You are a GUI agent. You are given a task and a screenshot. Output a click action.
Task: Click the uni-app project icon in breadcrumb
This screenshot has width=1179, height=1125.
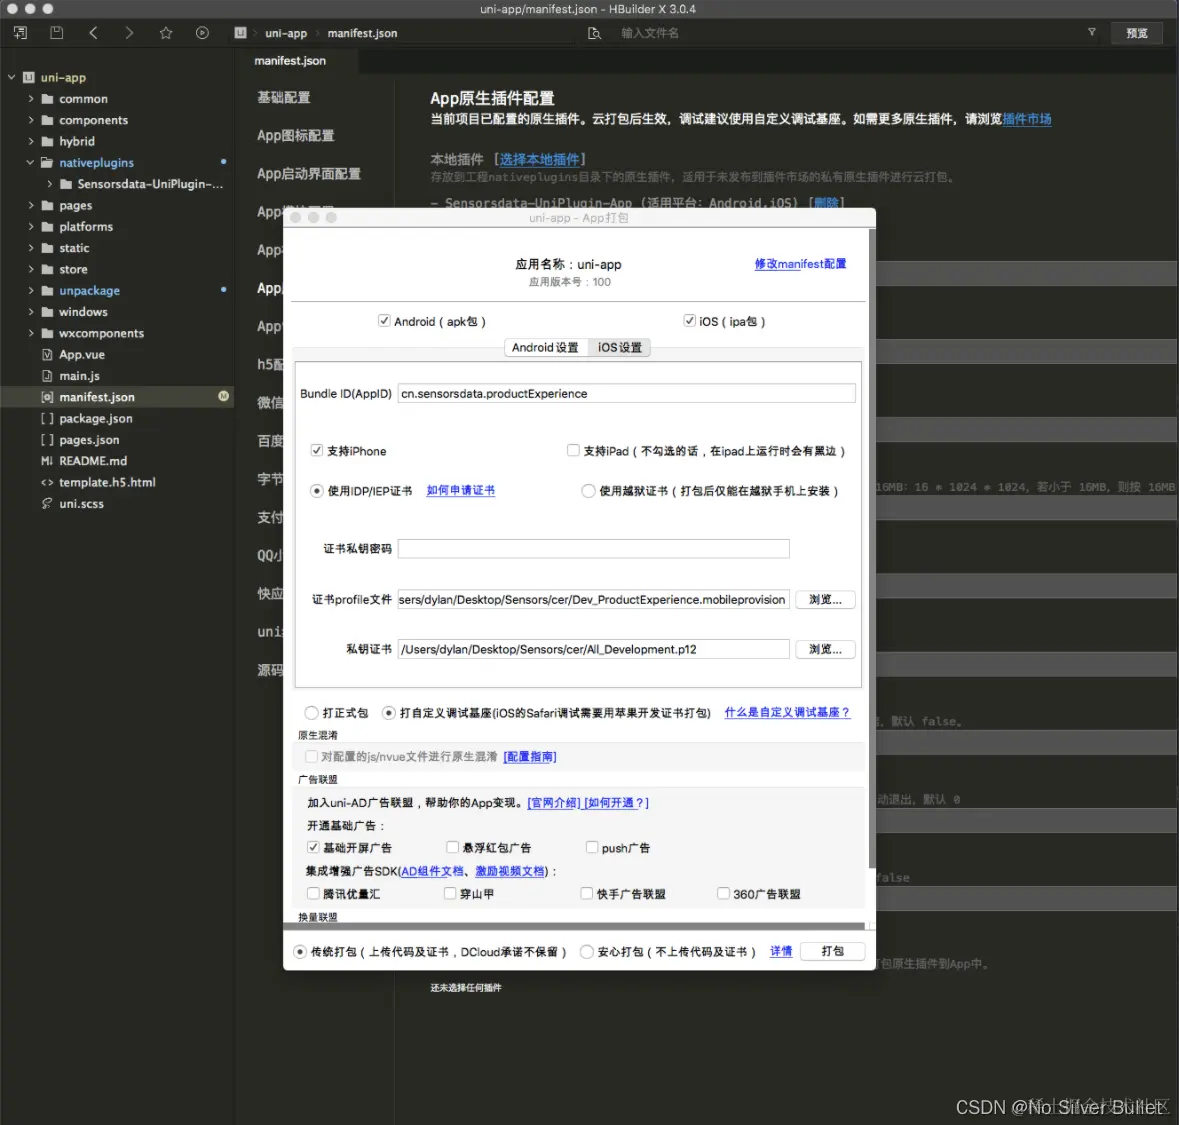(241, 33)
